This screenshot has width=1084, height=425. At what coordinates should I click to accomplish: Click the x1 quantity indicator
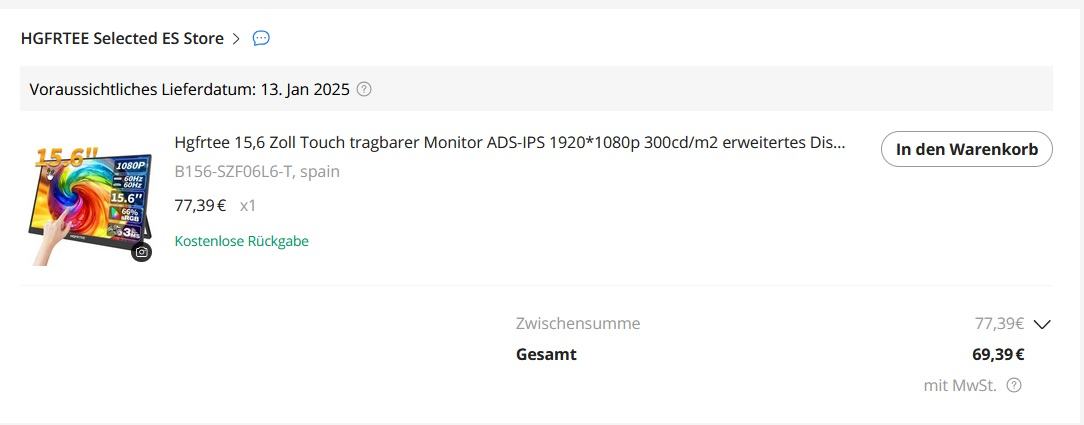pos(248,205)
